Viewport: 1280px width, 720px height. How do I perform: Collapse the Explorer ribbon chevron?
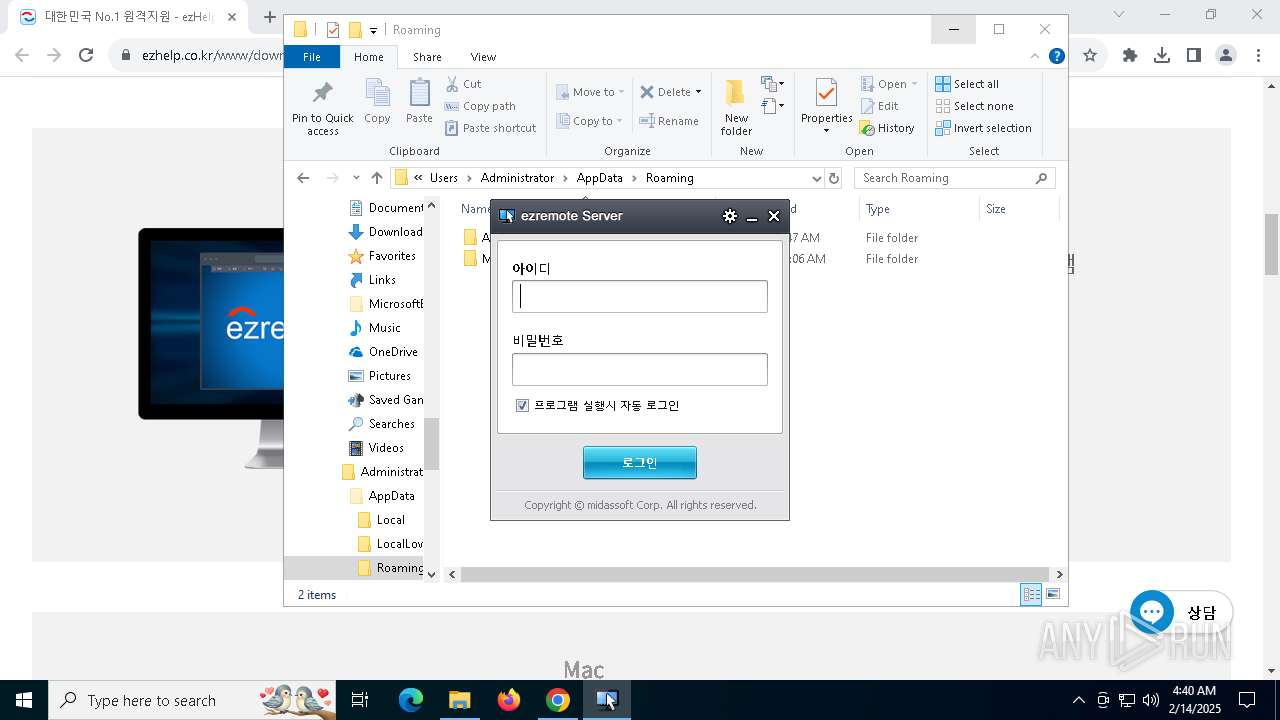pos(1035,56)
